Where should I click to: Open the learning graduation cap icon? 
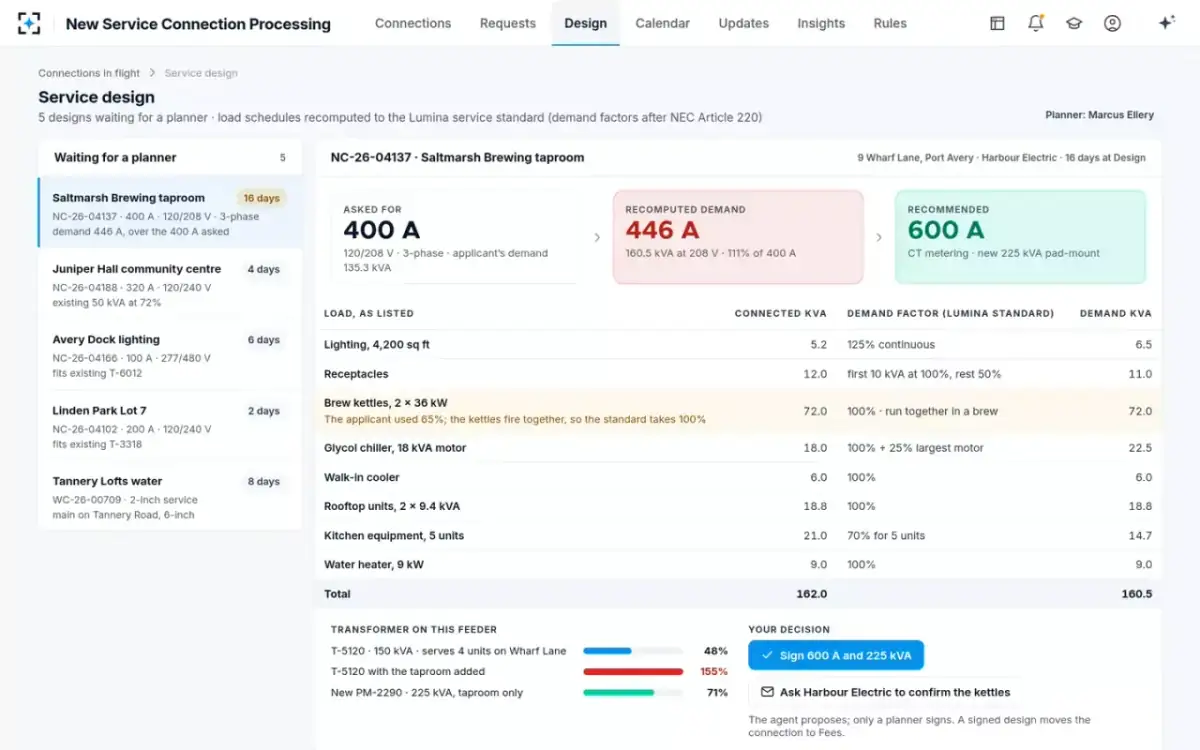1074,23
